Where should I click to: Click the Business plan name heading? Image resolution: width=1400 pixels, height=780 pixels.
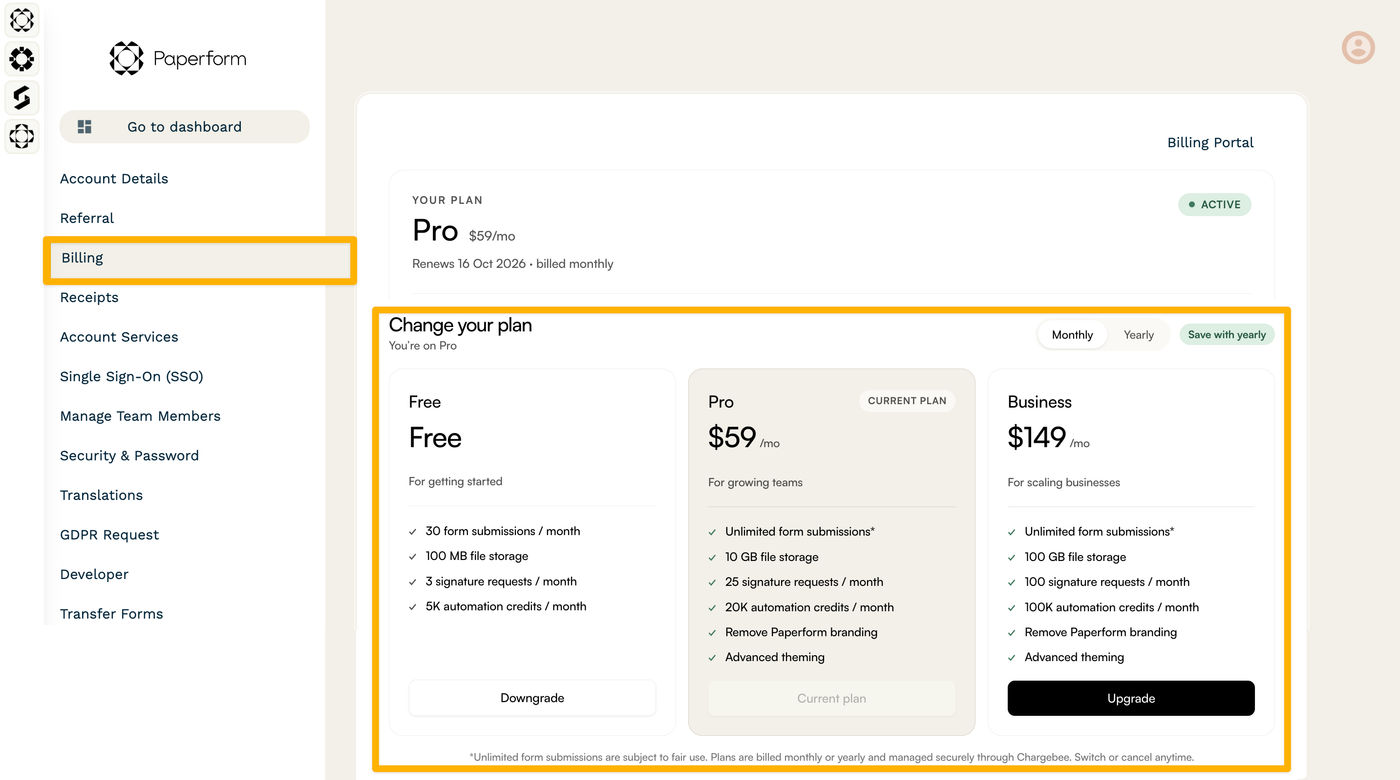tap(1040, 402)
